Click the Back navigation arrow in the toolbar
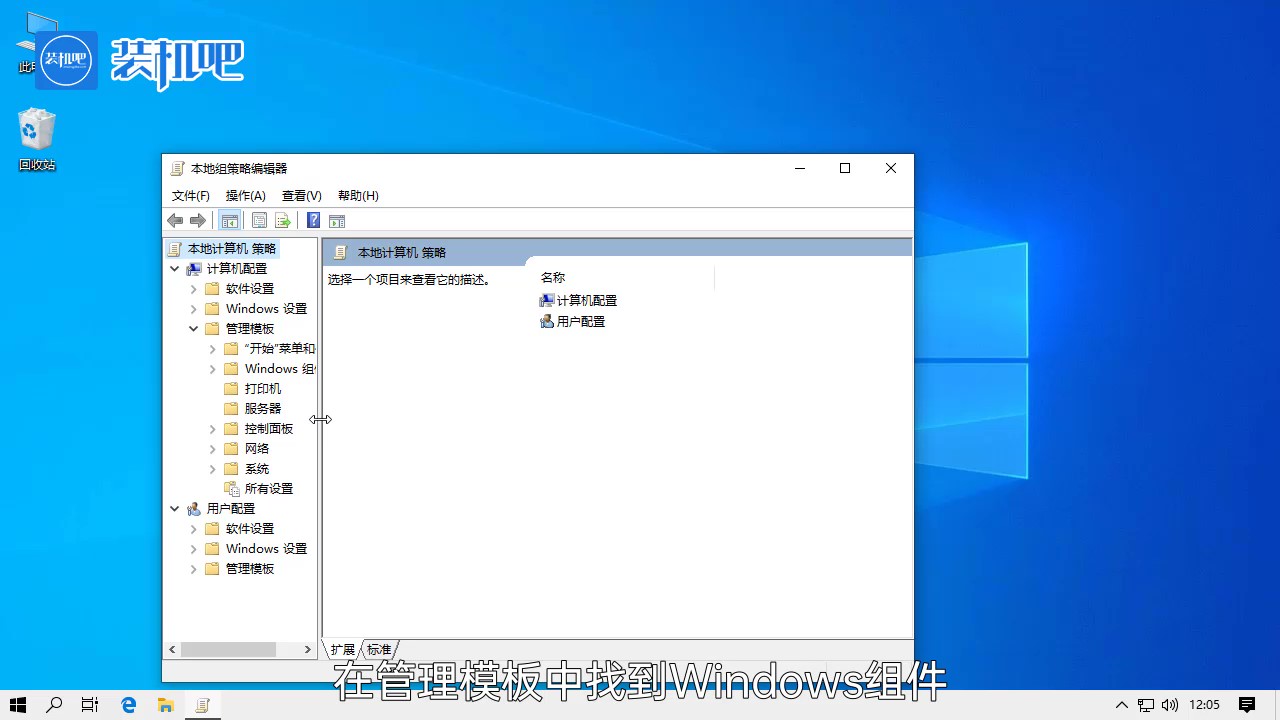This screenshot has height=720, width=1280. [175, 220]
